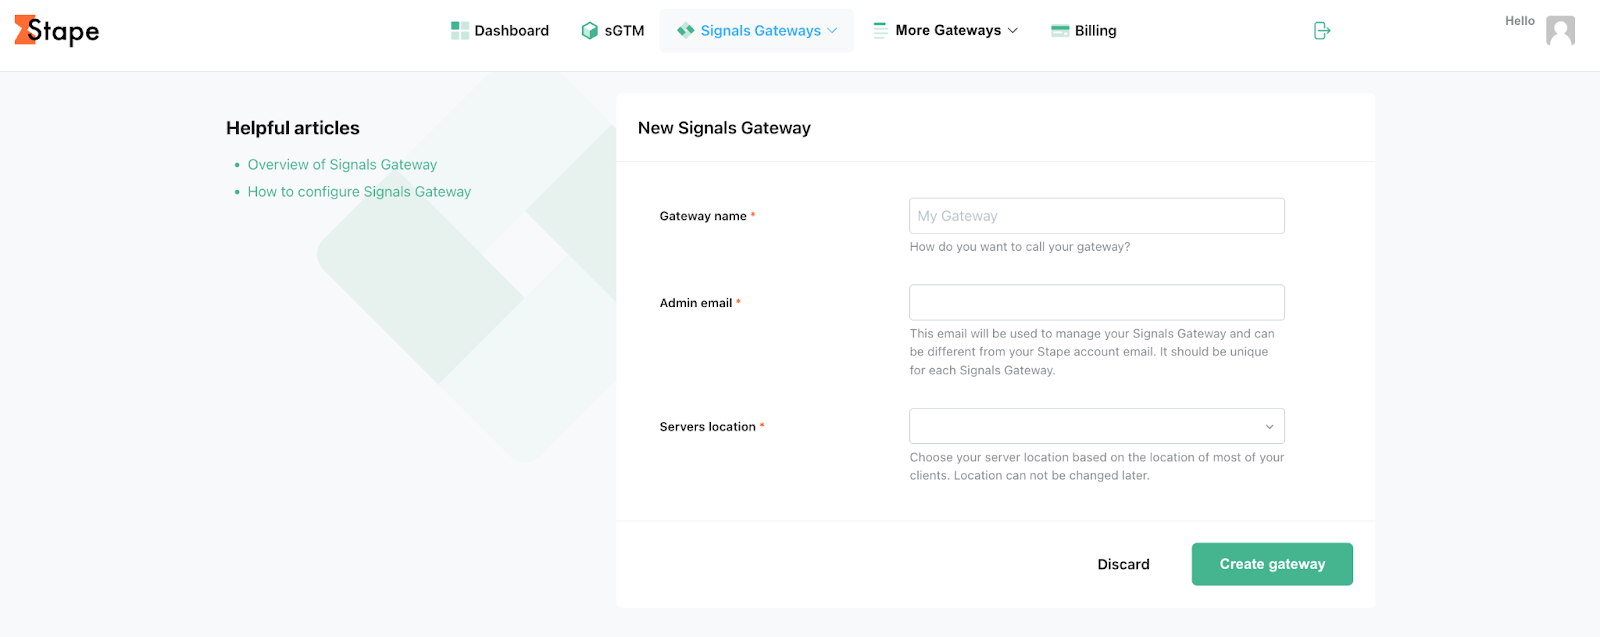Click the sGTM cube icon
1600x637 pixels.
590,31
